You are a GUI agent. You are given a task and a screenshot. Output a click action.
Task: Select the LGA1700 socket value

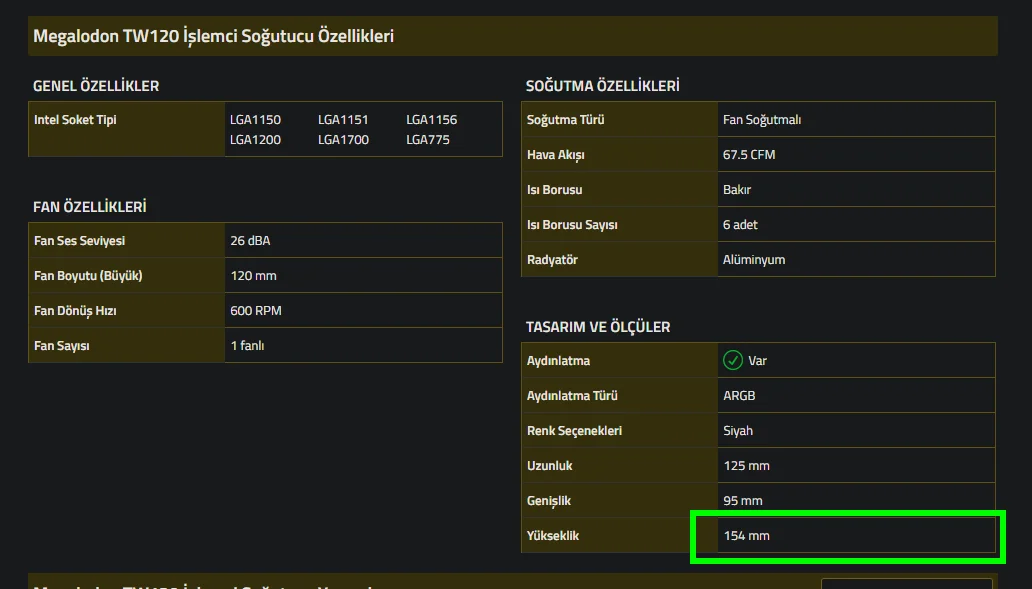click(x=343, y=140)
